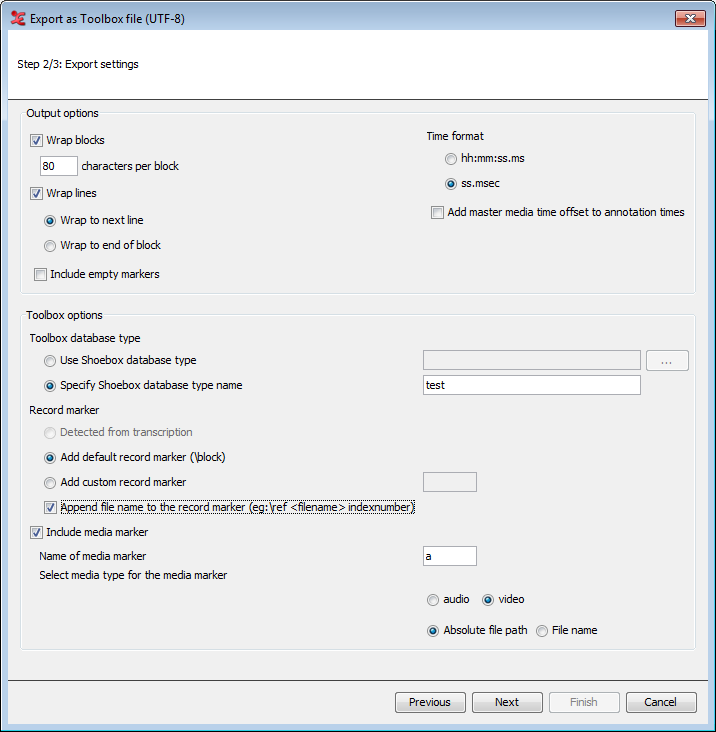Select Add custom record marker
716x732 pixels.
(50, 483)
